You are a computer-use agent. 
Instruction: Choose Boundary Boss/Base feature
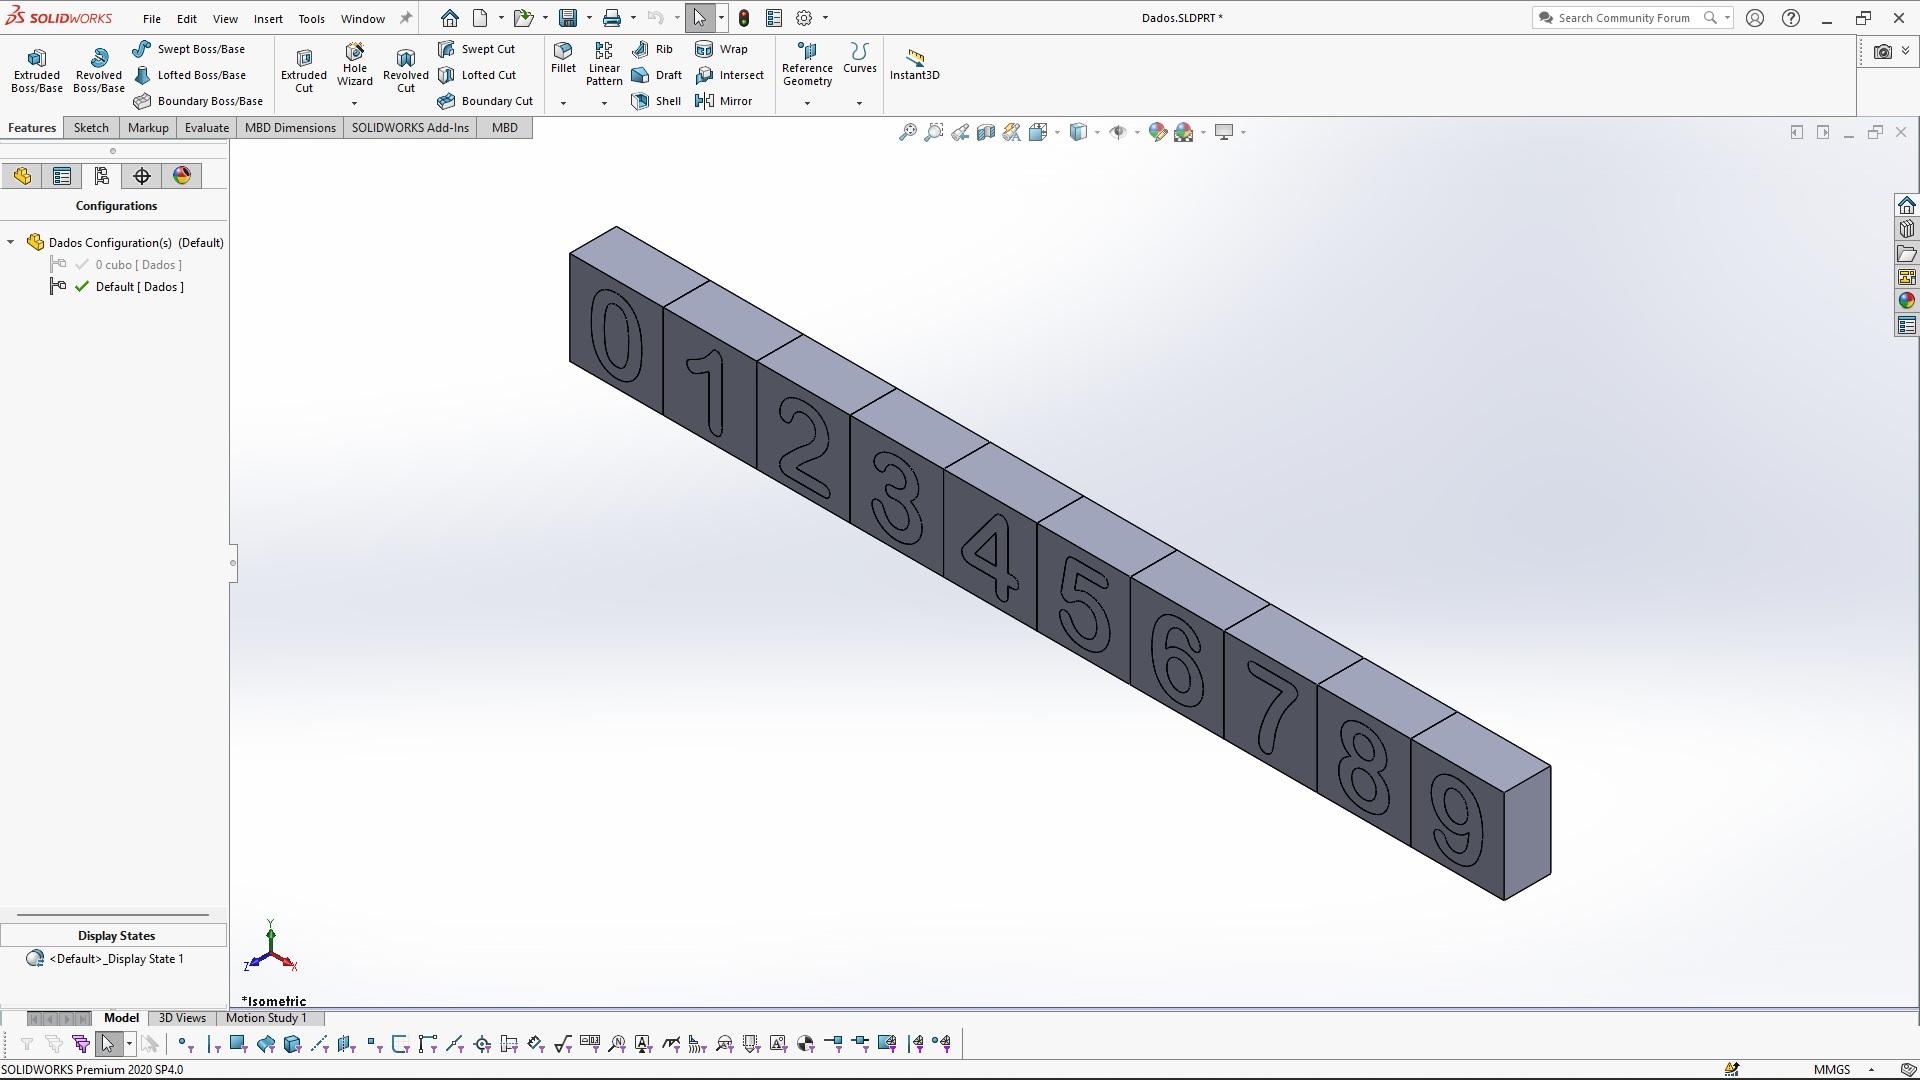click(x=197, y=101)
